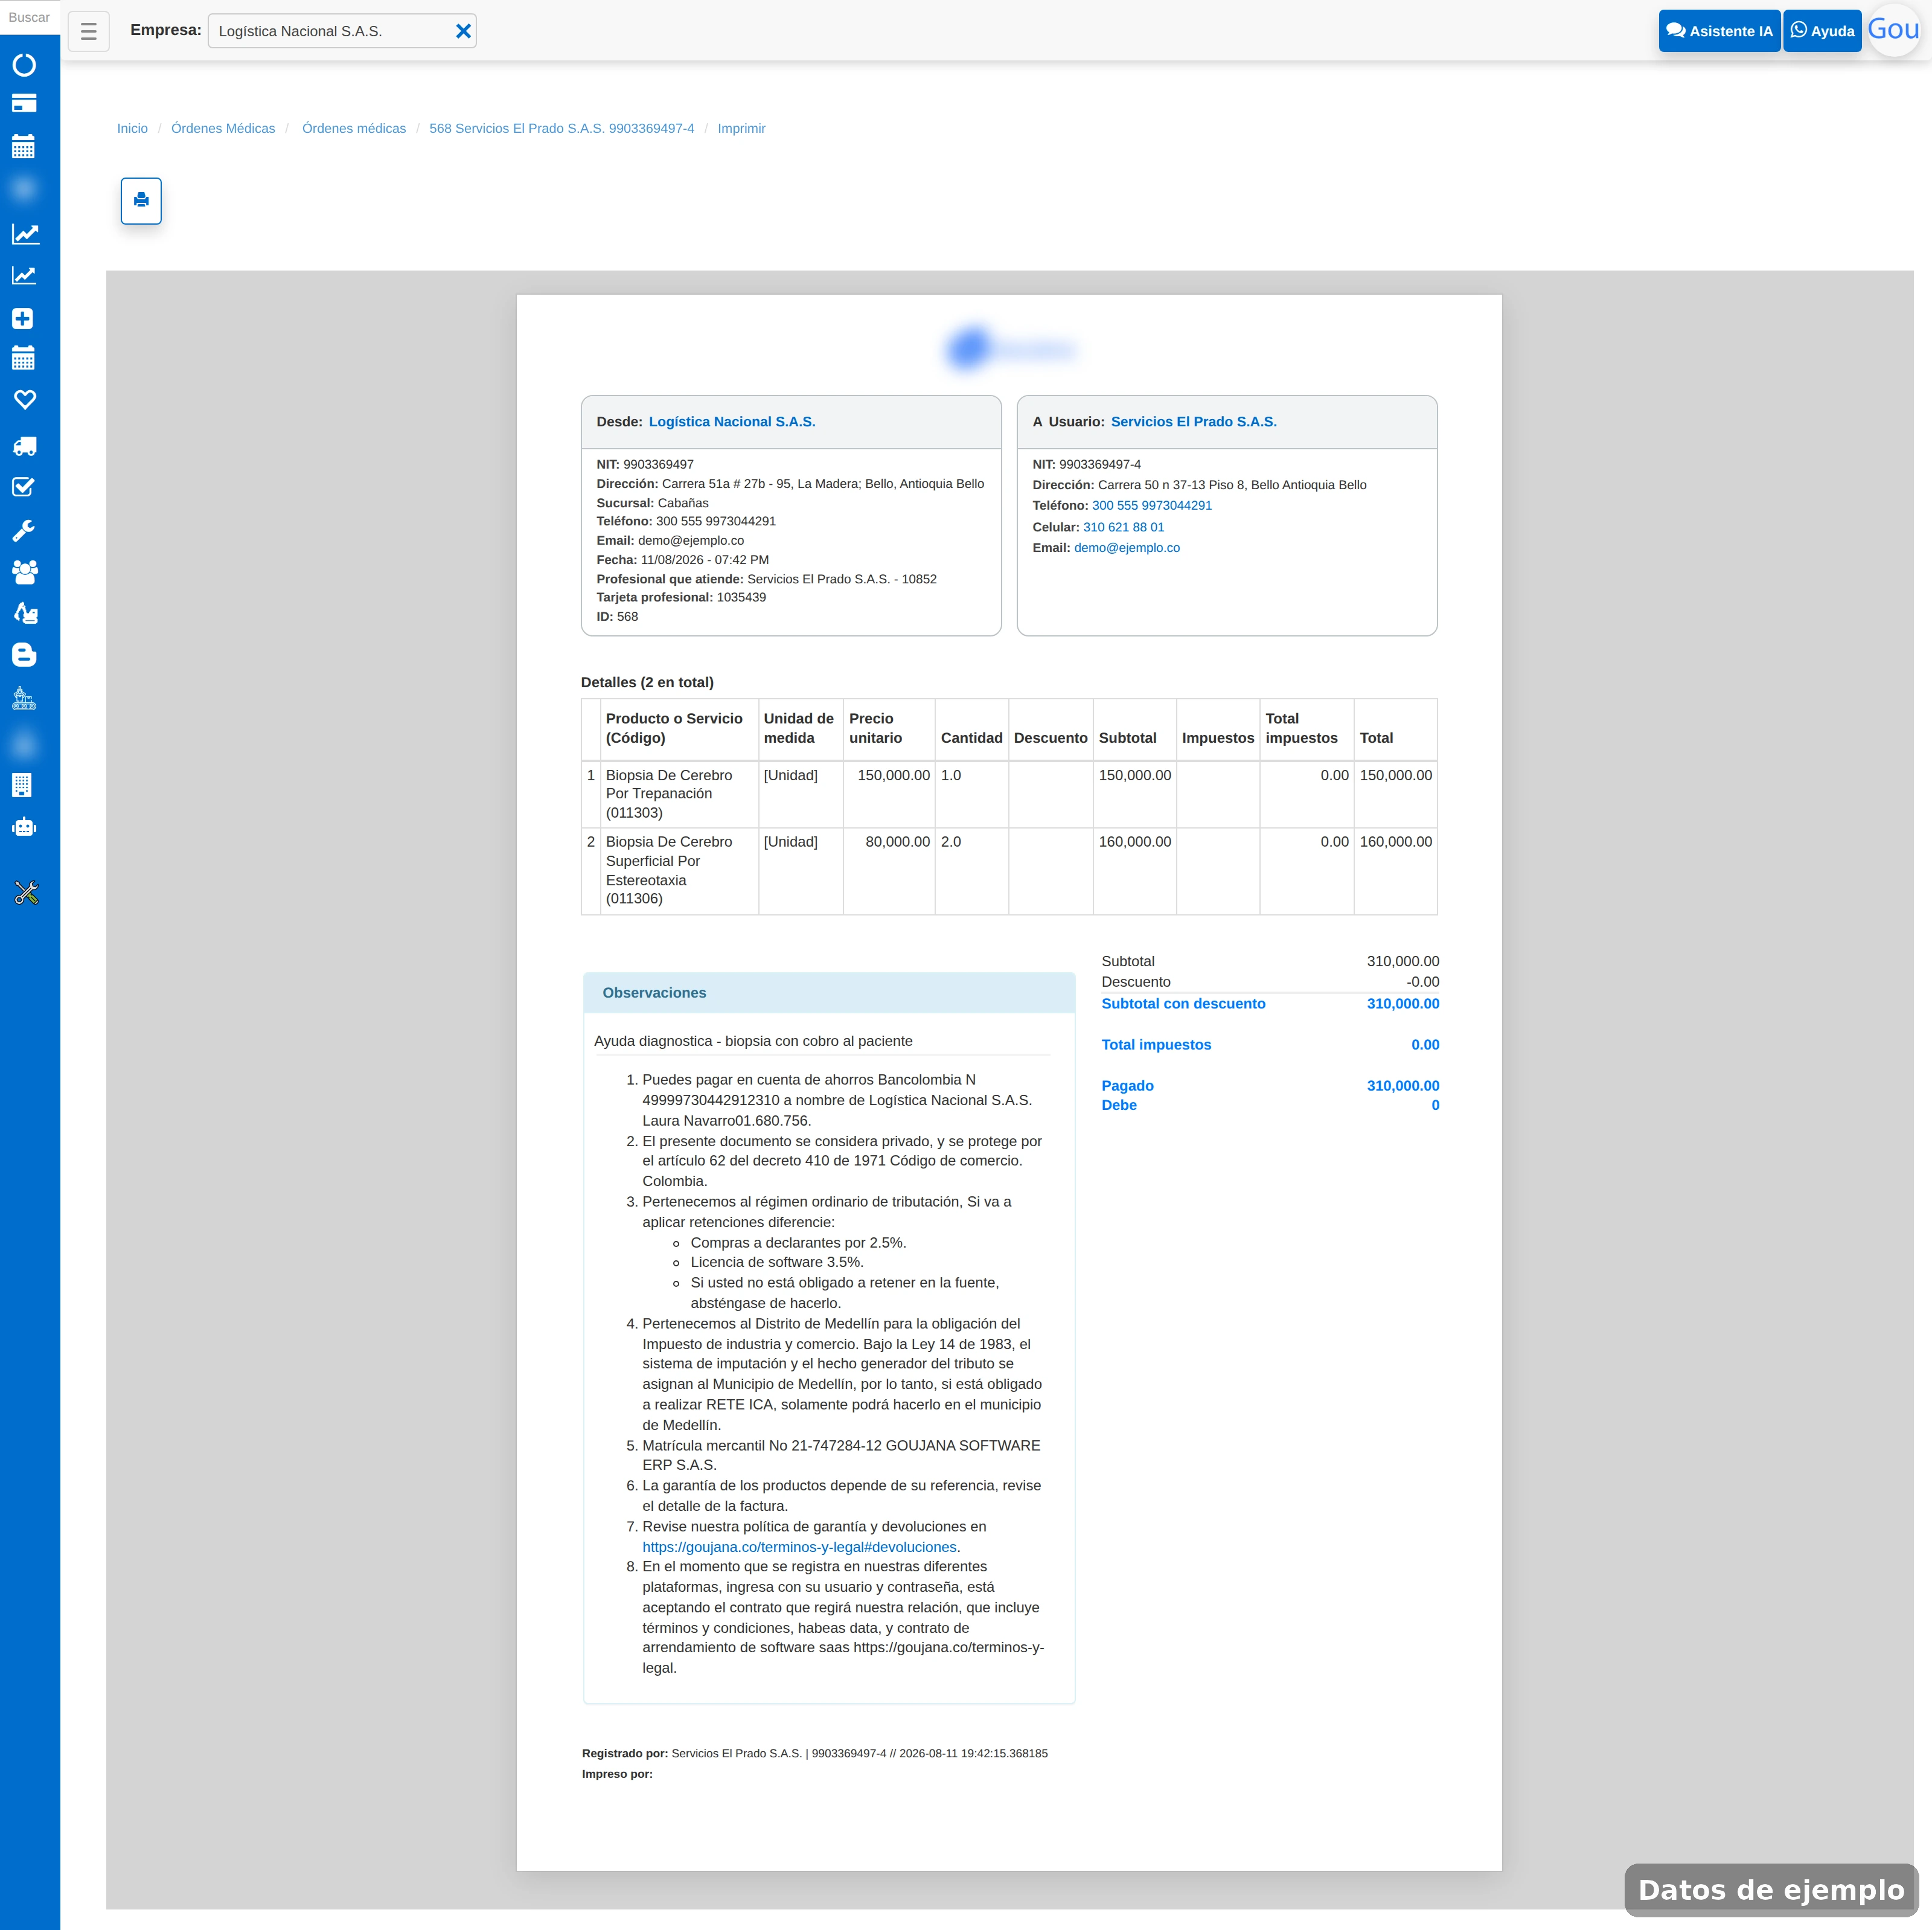The height and width of the screenshot is (1930, 1932).
Task: Click the Tarjeta profesional 1035439 line
Action: [681, 598]
